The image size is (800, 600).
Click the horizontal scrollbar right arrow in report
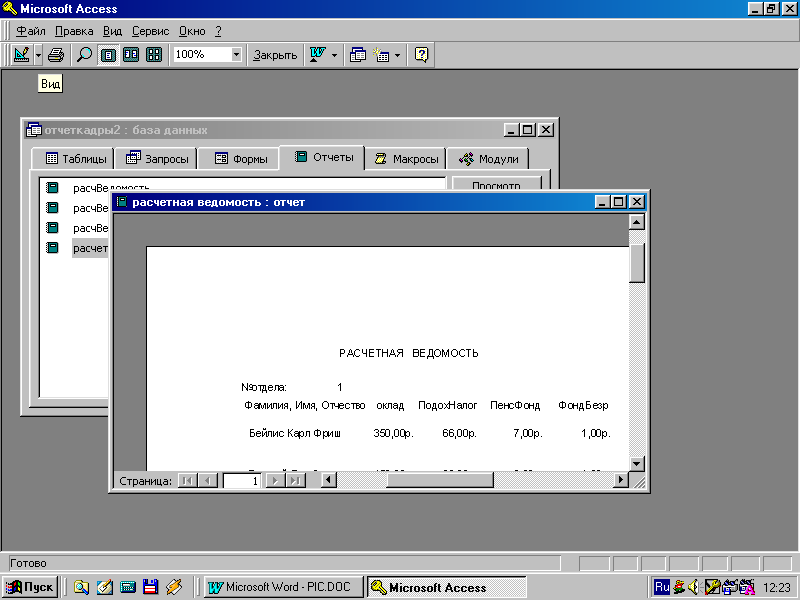(x=620, y=480)
